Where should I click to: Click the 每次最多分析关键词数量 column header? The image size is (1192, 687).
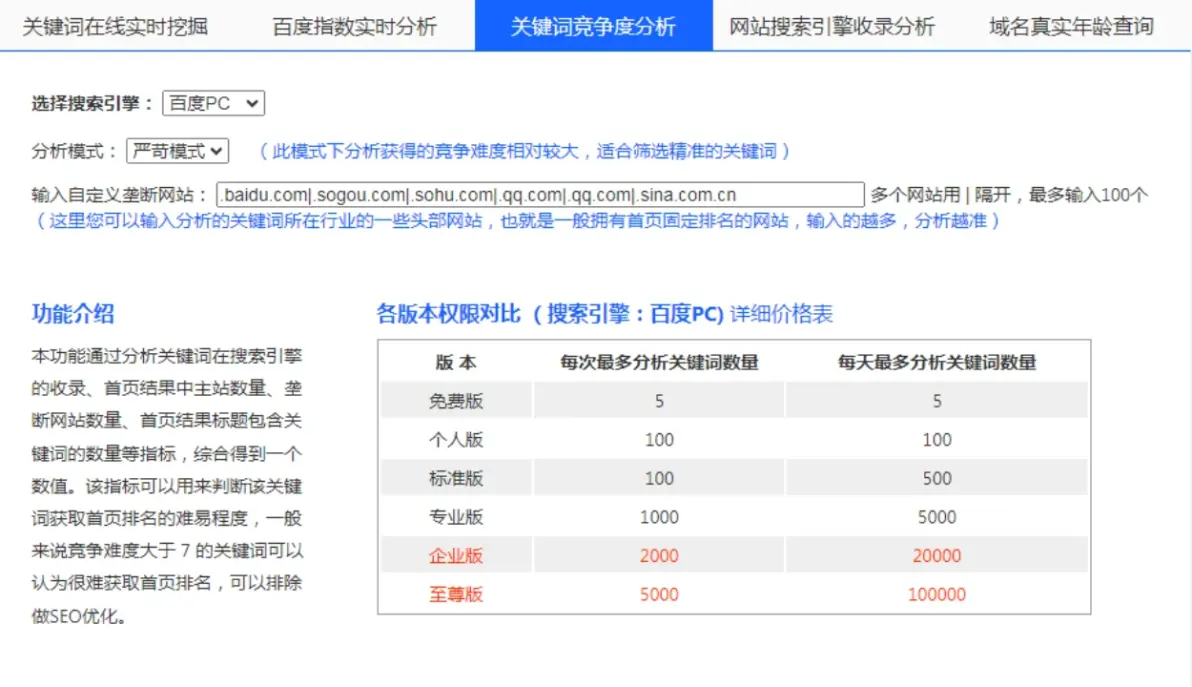pos(659,362)
